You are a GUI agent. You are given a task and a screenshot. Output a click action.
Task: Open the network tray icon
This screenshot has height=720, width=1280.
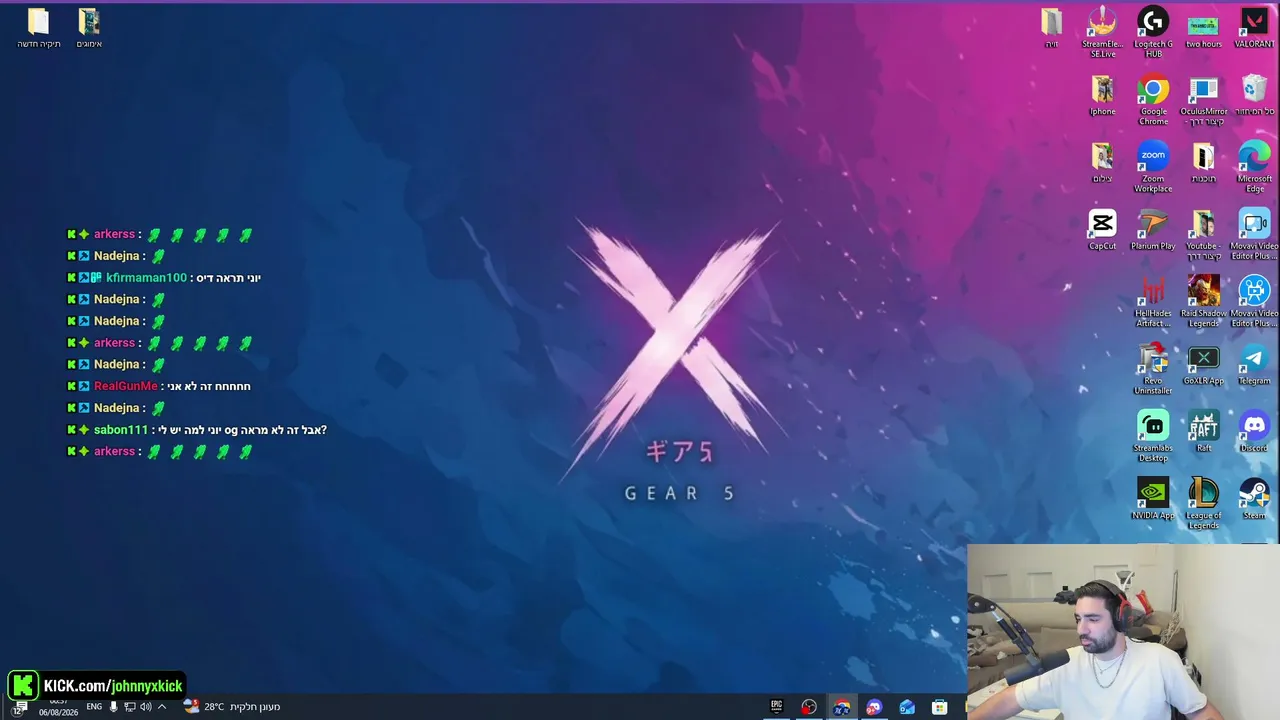click(129, 707)
